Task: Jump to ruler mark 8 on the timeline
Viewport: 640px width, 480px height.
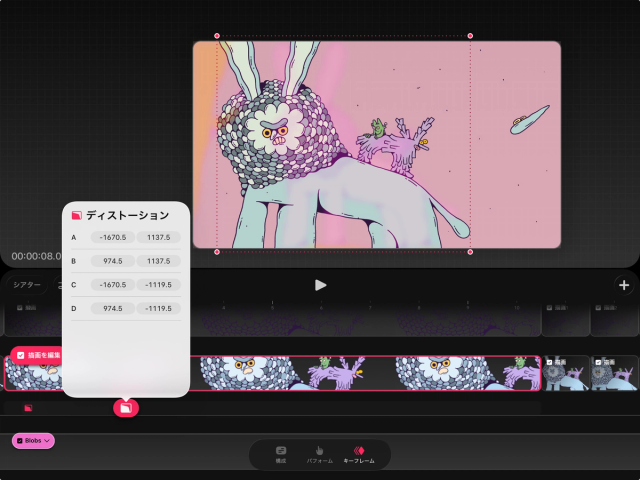Action: click(x=419, y=307)
